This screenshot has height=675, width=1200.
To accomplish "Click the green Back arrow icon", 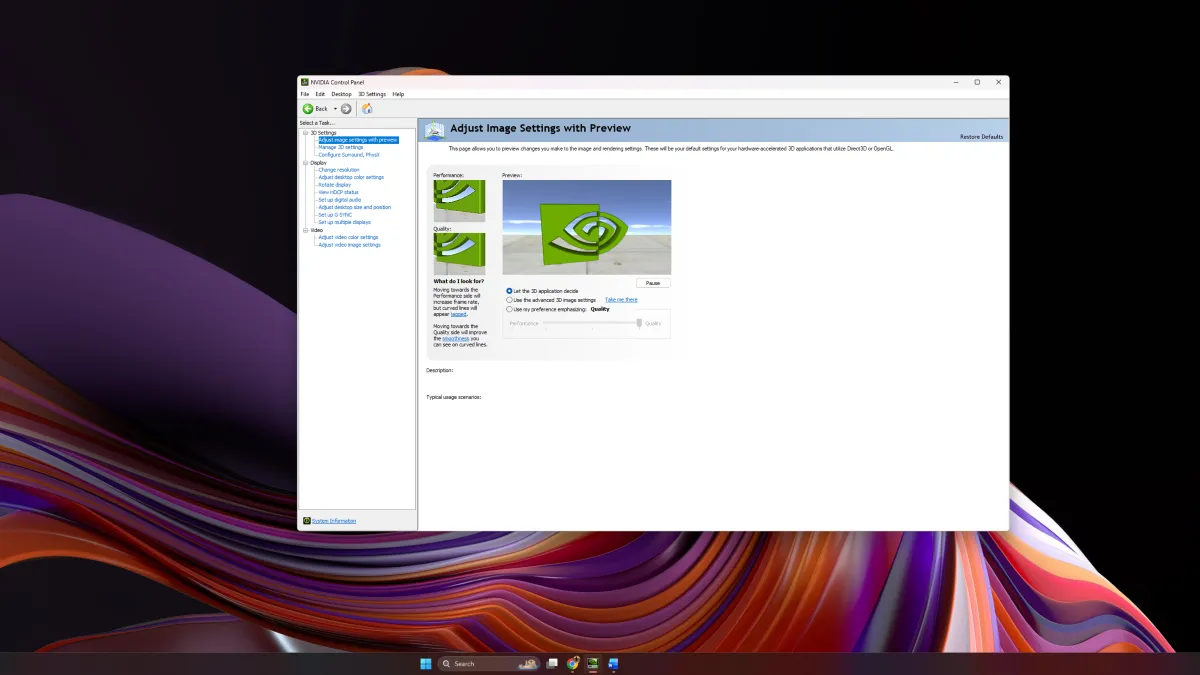I will tap(308, 108).
